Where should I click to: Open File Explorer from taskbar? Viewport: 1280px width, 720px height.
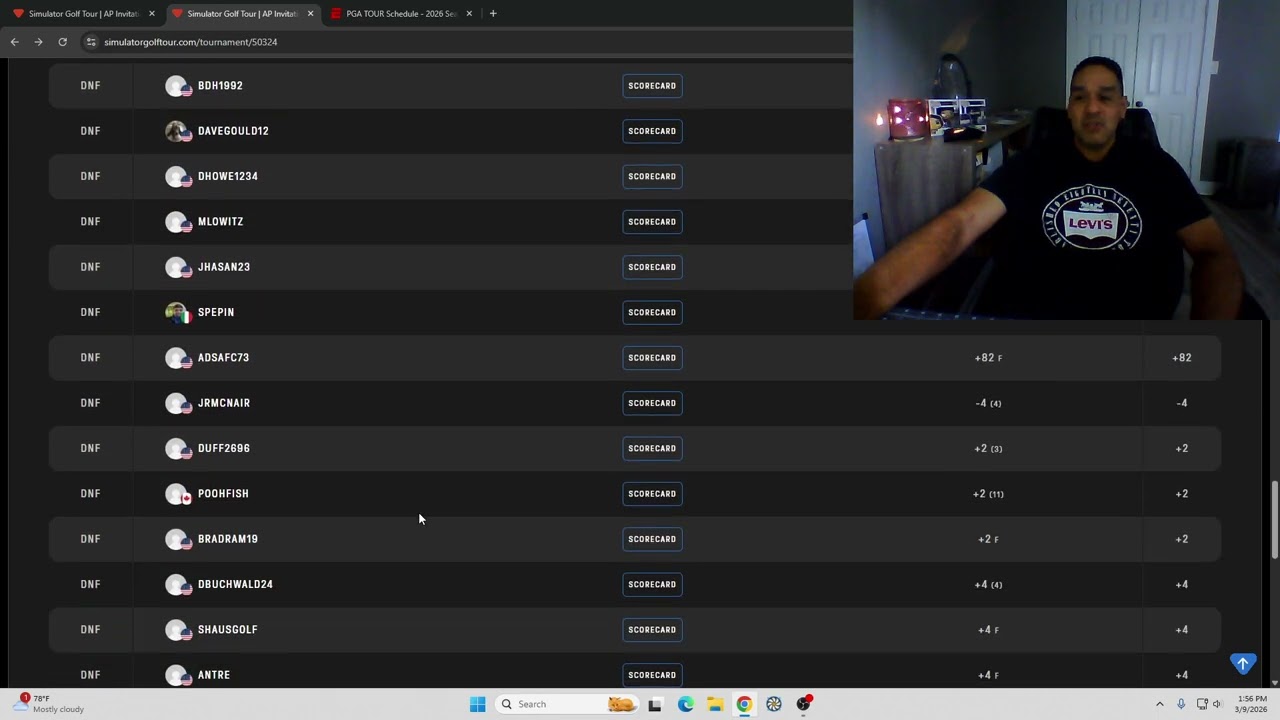(x=715, y=704)
